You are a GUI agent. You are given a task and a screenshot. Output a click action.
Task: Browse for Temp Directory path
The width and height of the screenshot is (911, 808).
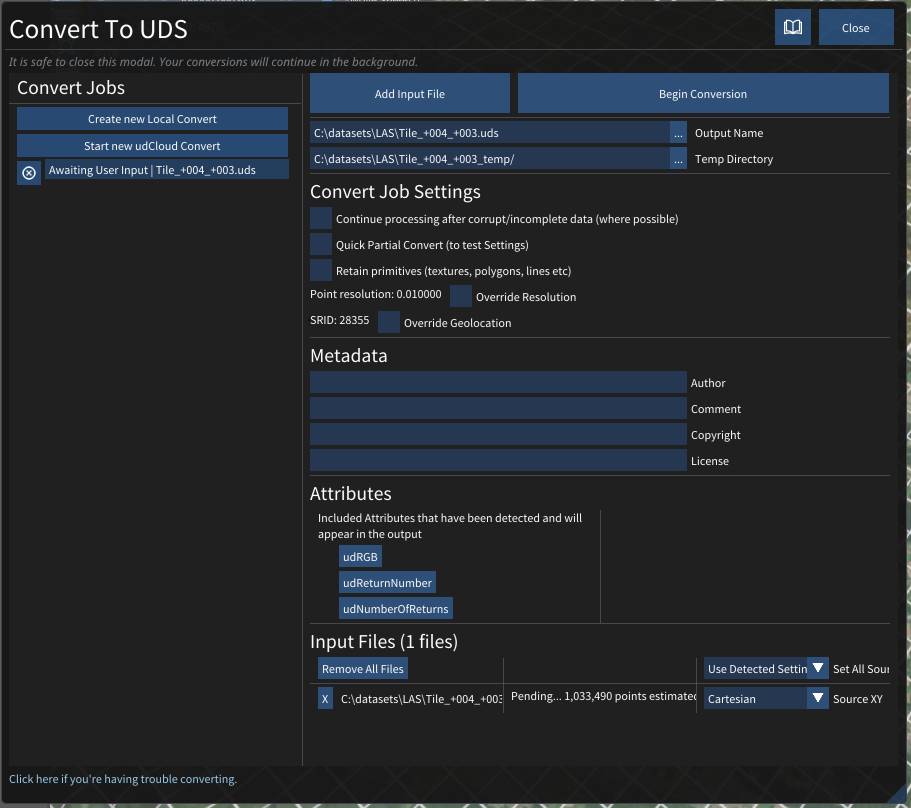tap(678, 159)
